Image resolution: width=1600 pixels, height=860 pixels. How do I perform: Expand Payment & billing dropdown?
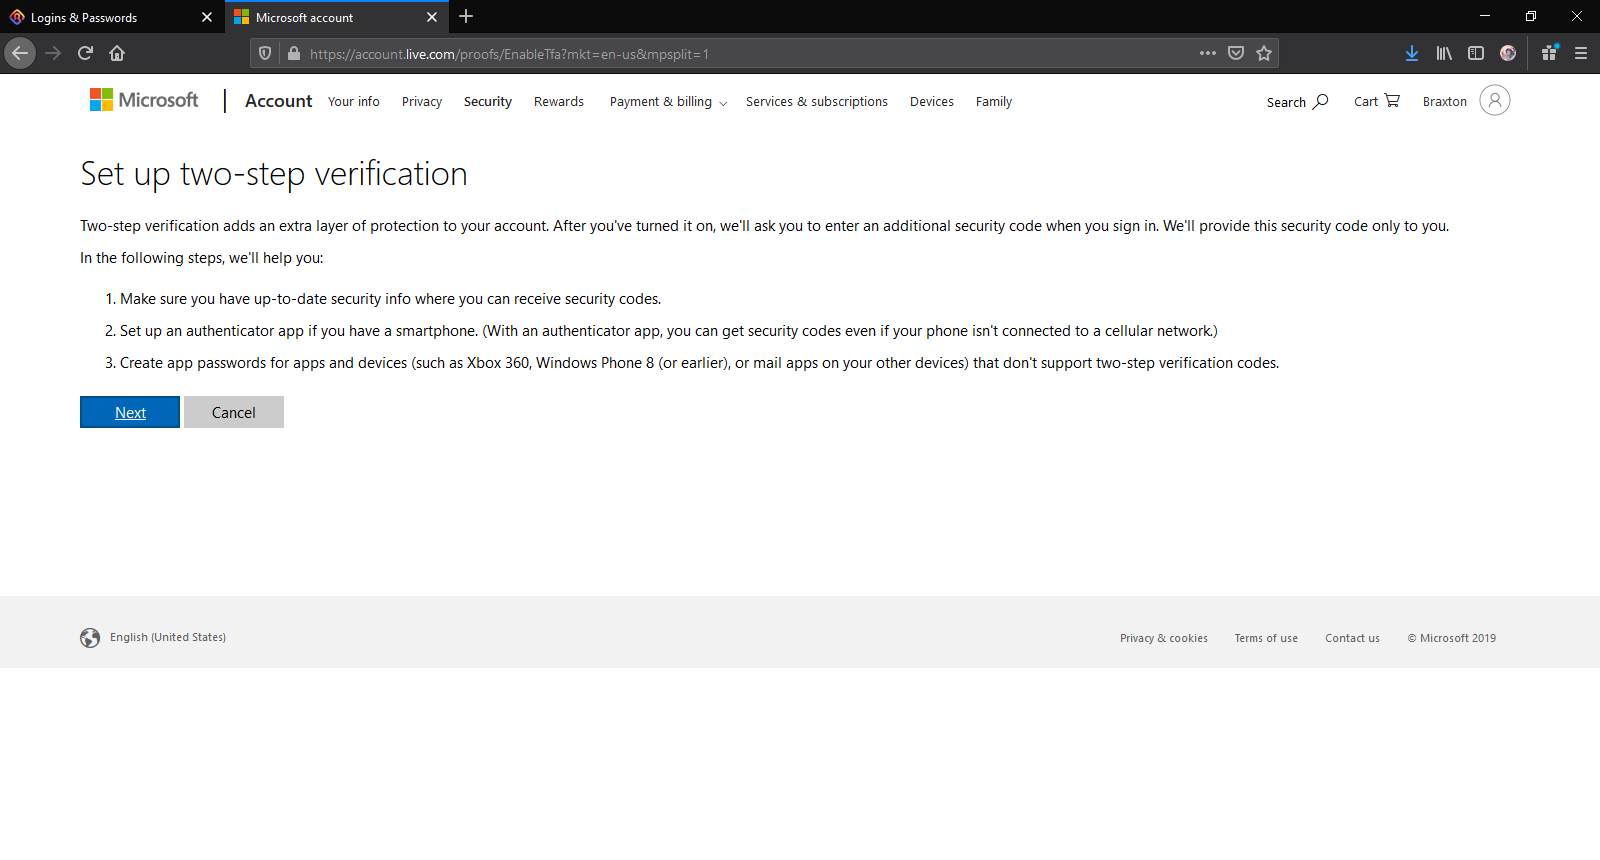point(668,101)
